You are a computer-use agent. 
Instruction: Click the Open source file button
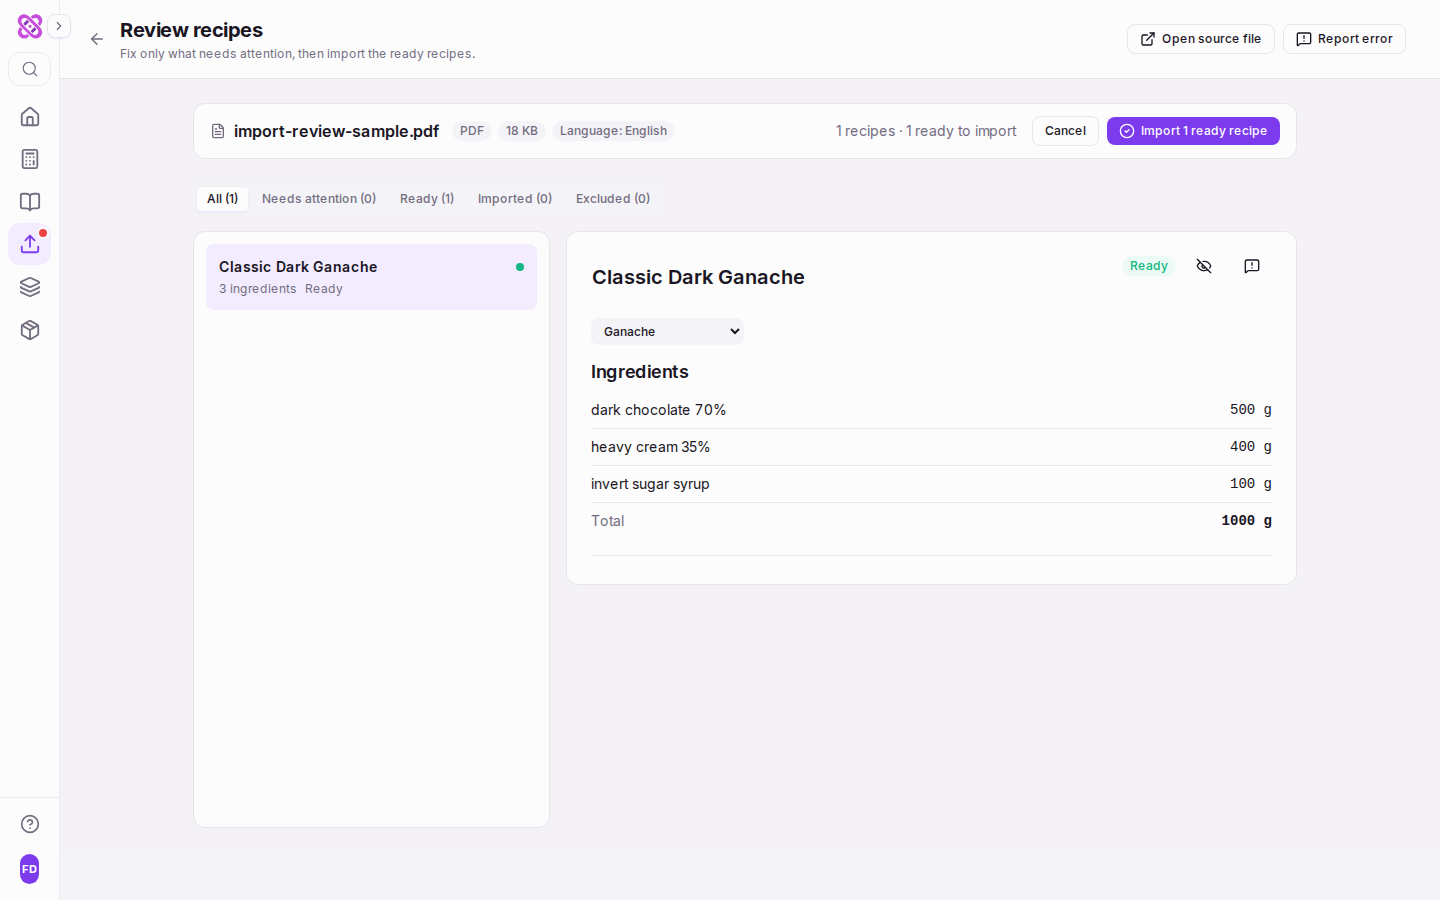[1201, 39]
